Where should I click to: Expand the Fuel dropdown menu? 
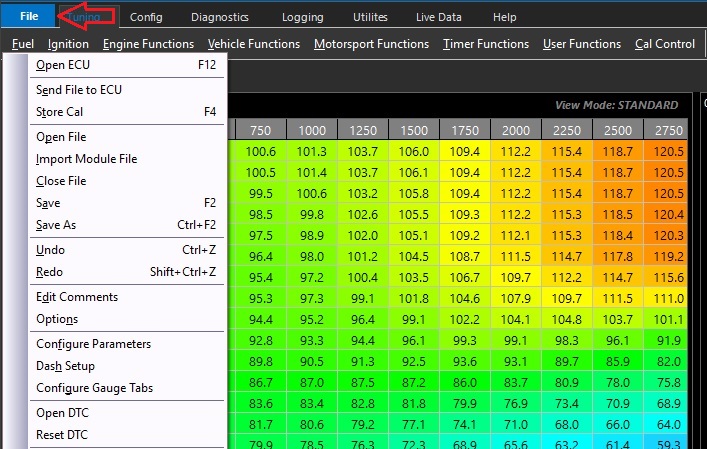click(x=23, y=44)
